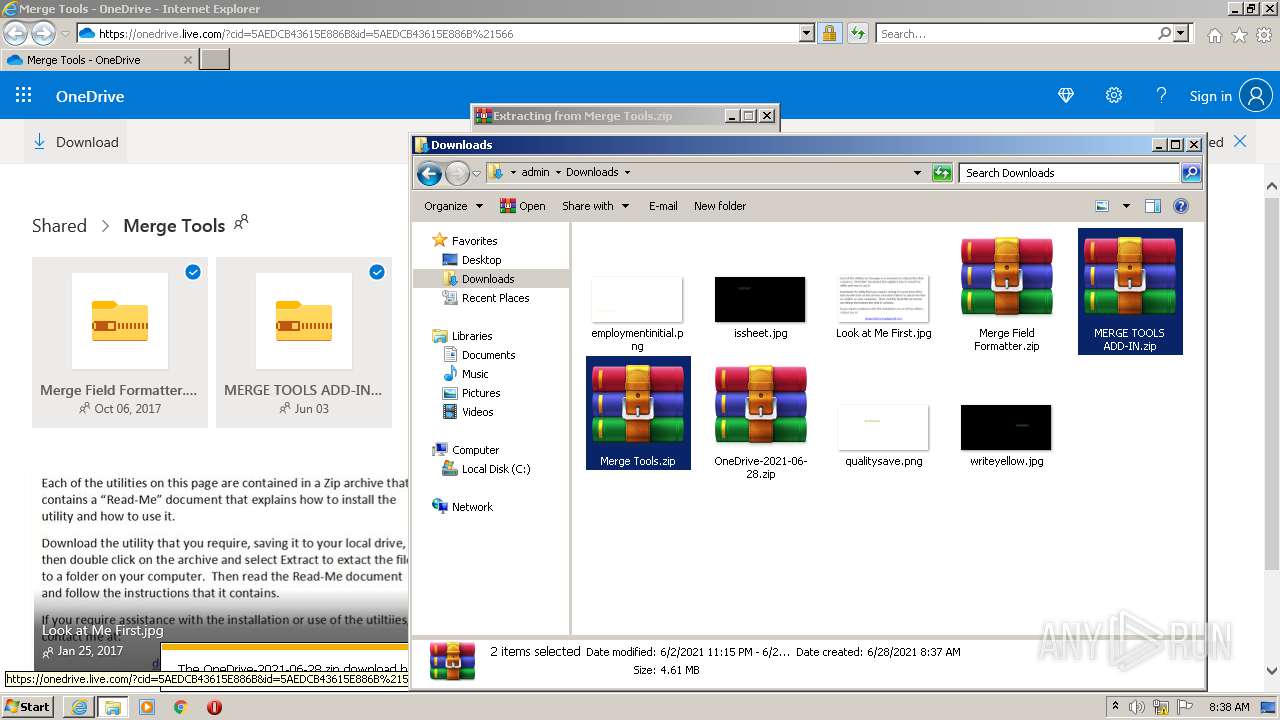
Task: Select Merge Tools.zip archive icon
Action: tap(638, 404)
